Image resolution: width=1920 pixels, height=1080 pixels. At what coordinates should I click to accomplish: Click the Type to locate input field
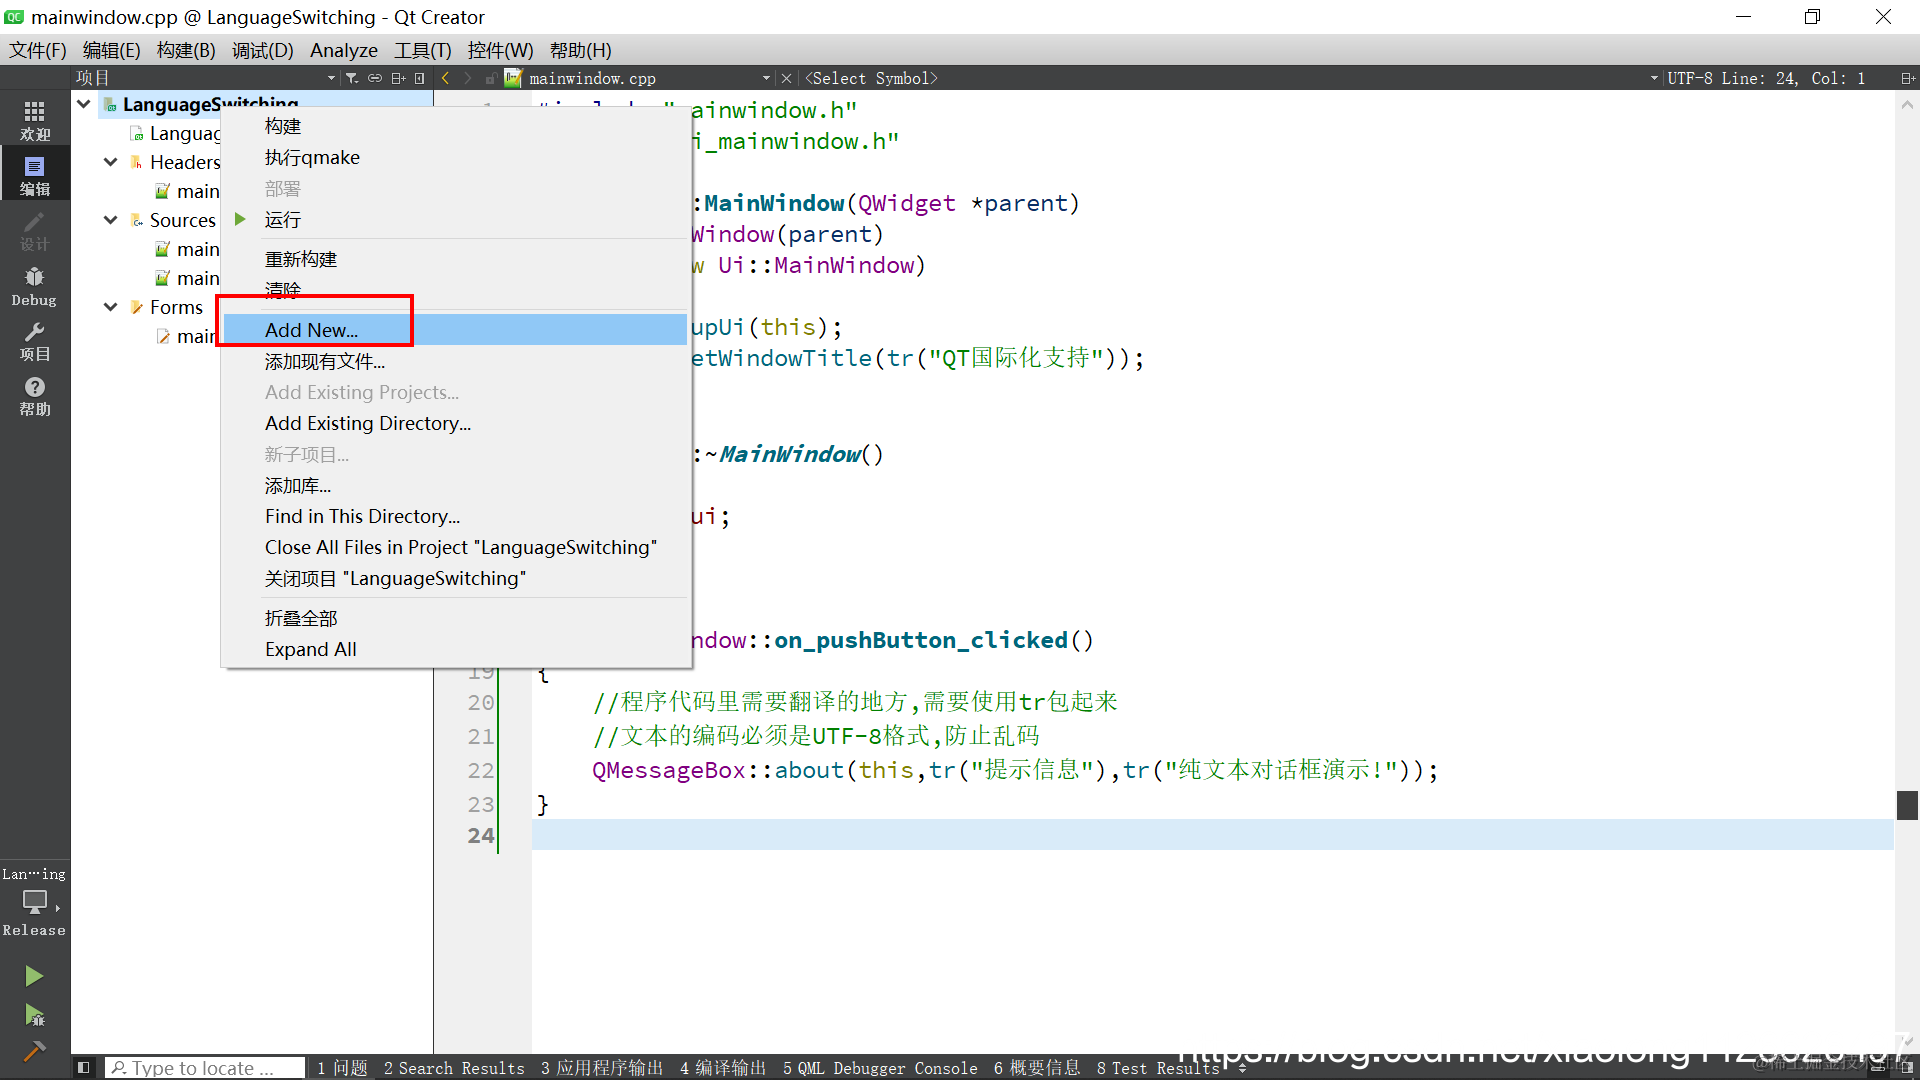pyautogui.click(x=205, y=1068)
